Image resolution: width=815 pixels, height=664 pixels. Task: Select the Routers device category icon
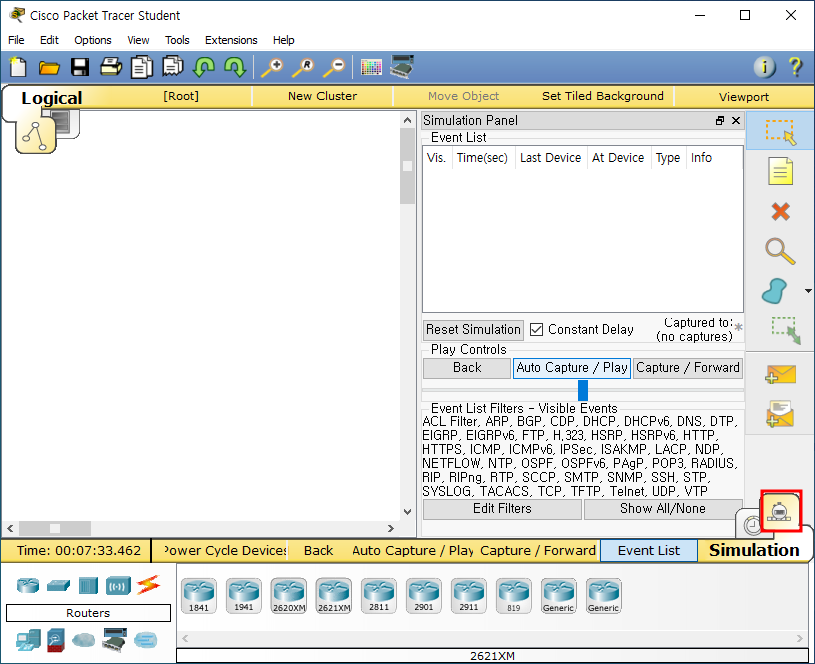point(28,585)
